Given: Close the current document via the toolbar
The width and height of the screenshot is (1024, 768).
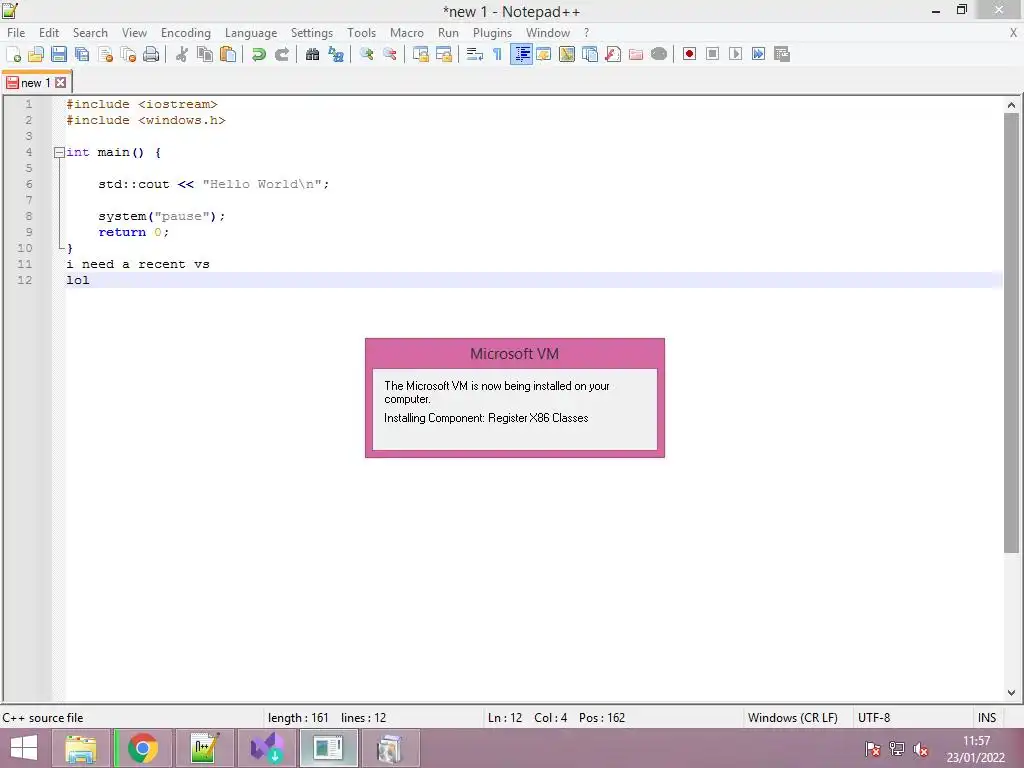Looking at the screenshot, I should pos(106,54).
